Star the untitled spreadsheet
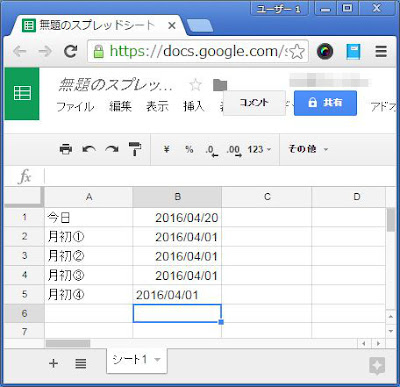This screenshot has width=400, height=387. (x=195, y=85)
